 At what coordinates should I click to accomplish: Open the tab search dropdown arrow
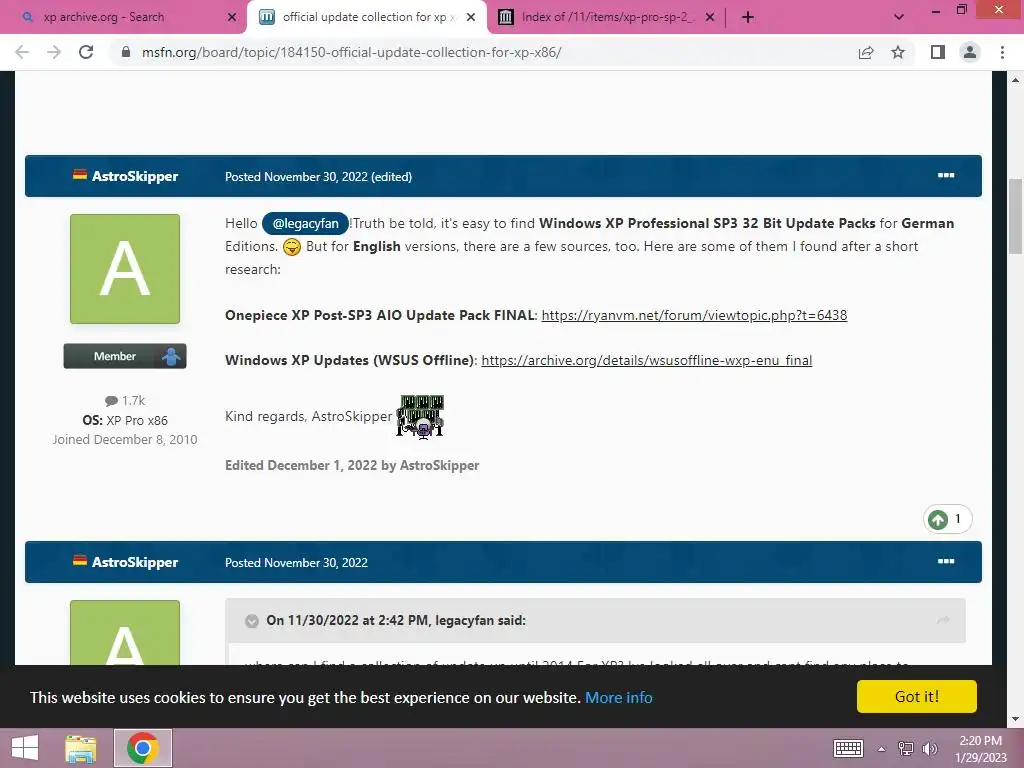pyautogui.click(x=899, y=17)
